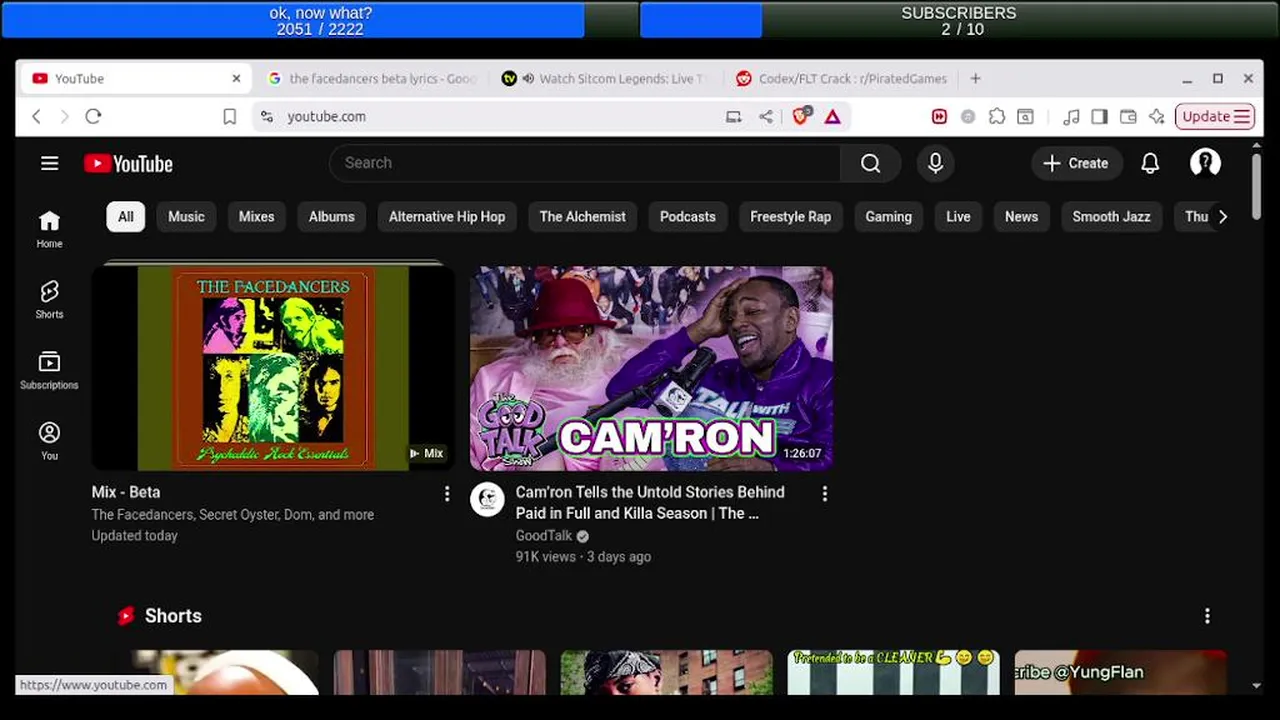Select the Mixes filter chip
Viewport: 1280px width, 720px height.
256,217
